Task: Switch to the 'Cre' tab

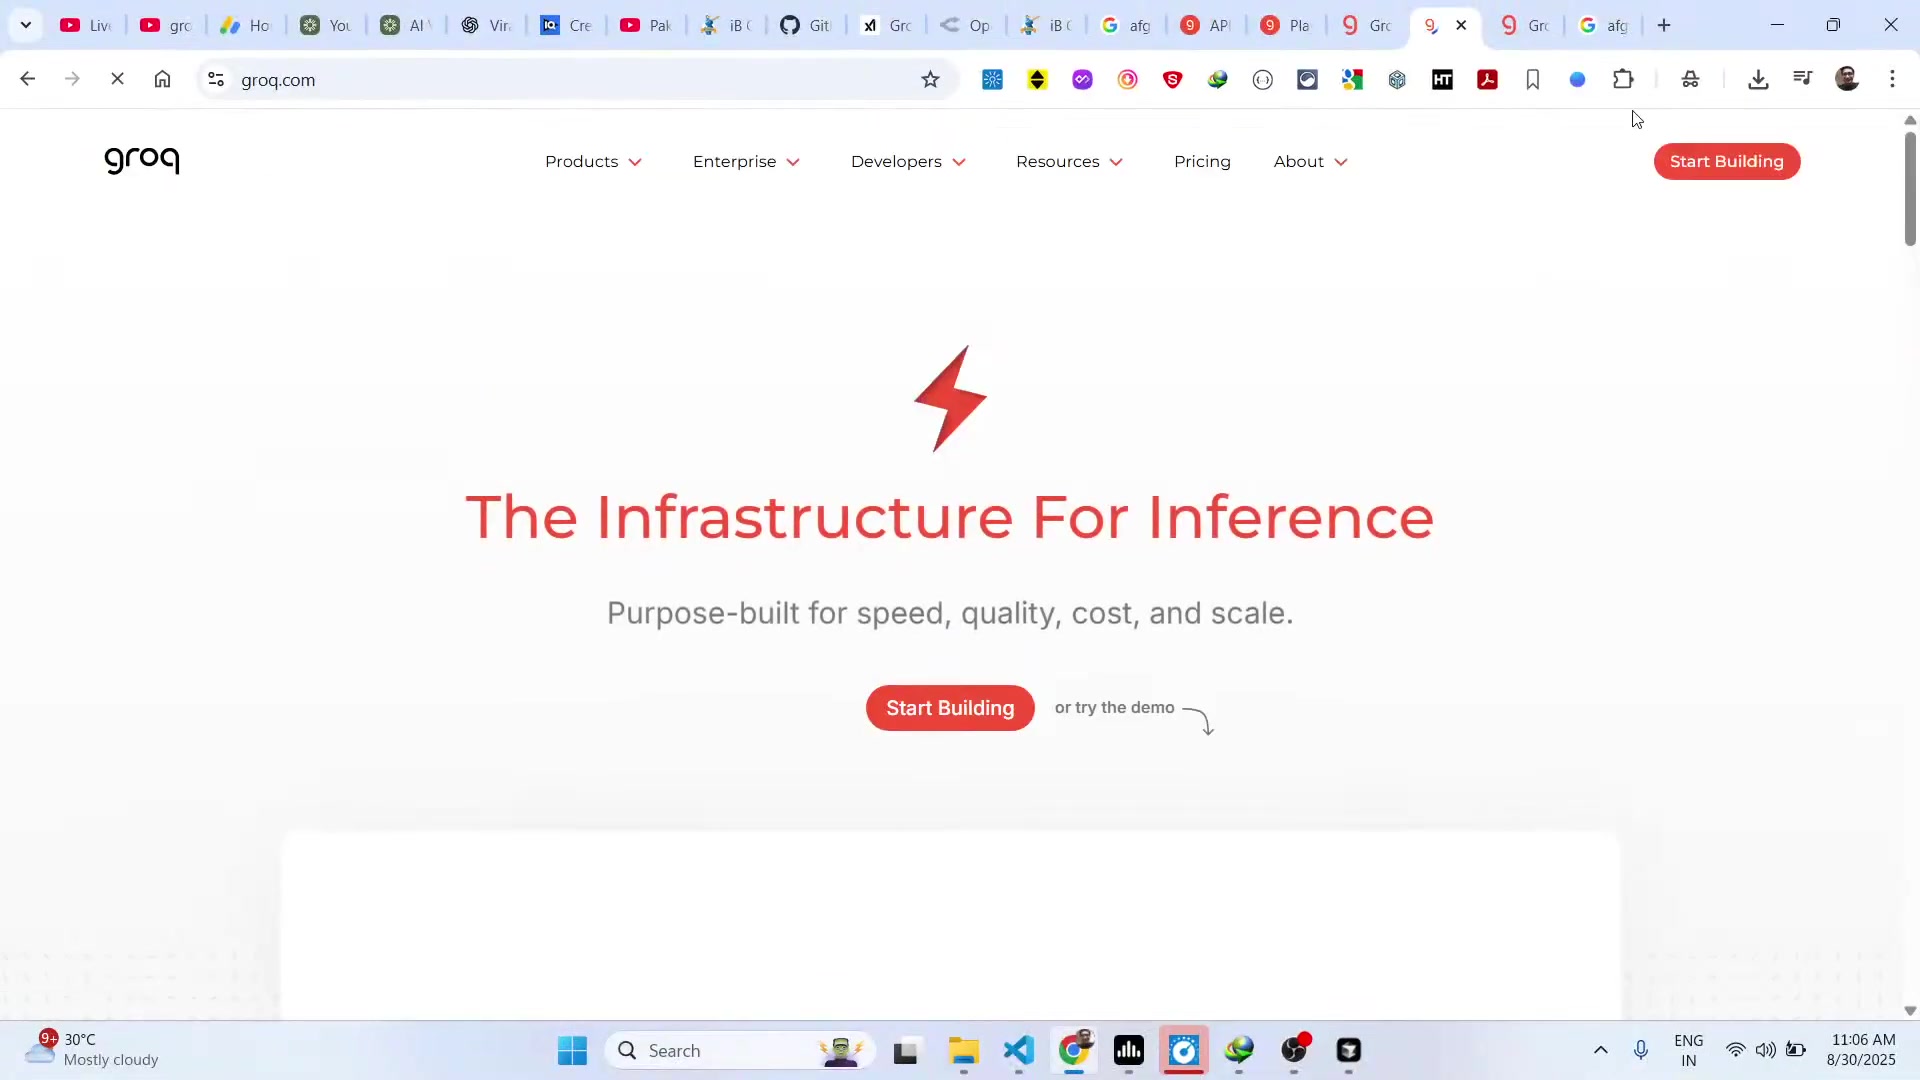Action: point(566,25)
